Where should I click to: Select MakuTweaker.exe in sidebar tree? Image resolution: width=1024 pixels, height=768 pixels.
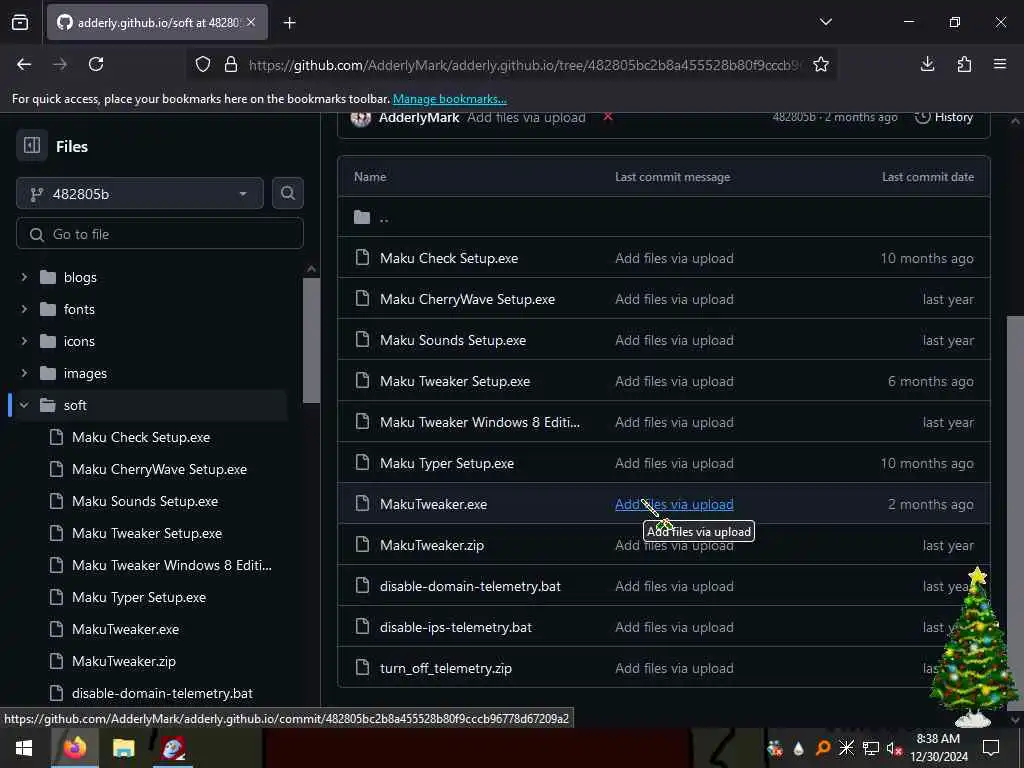coord(125,629)
